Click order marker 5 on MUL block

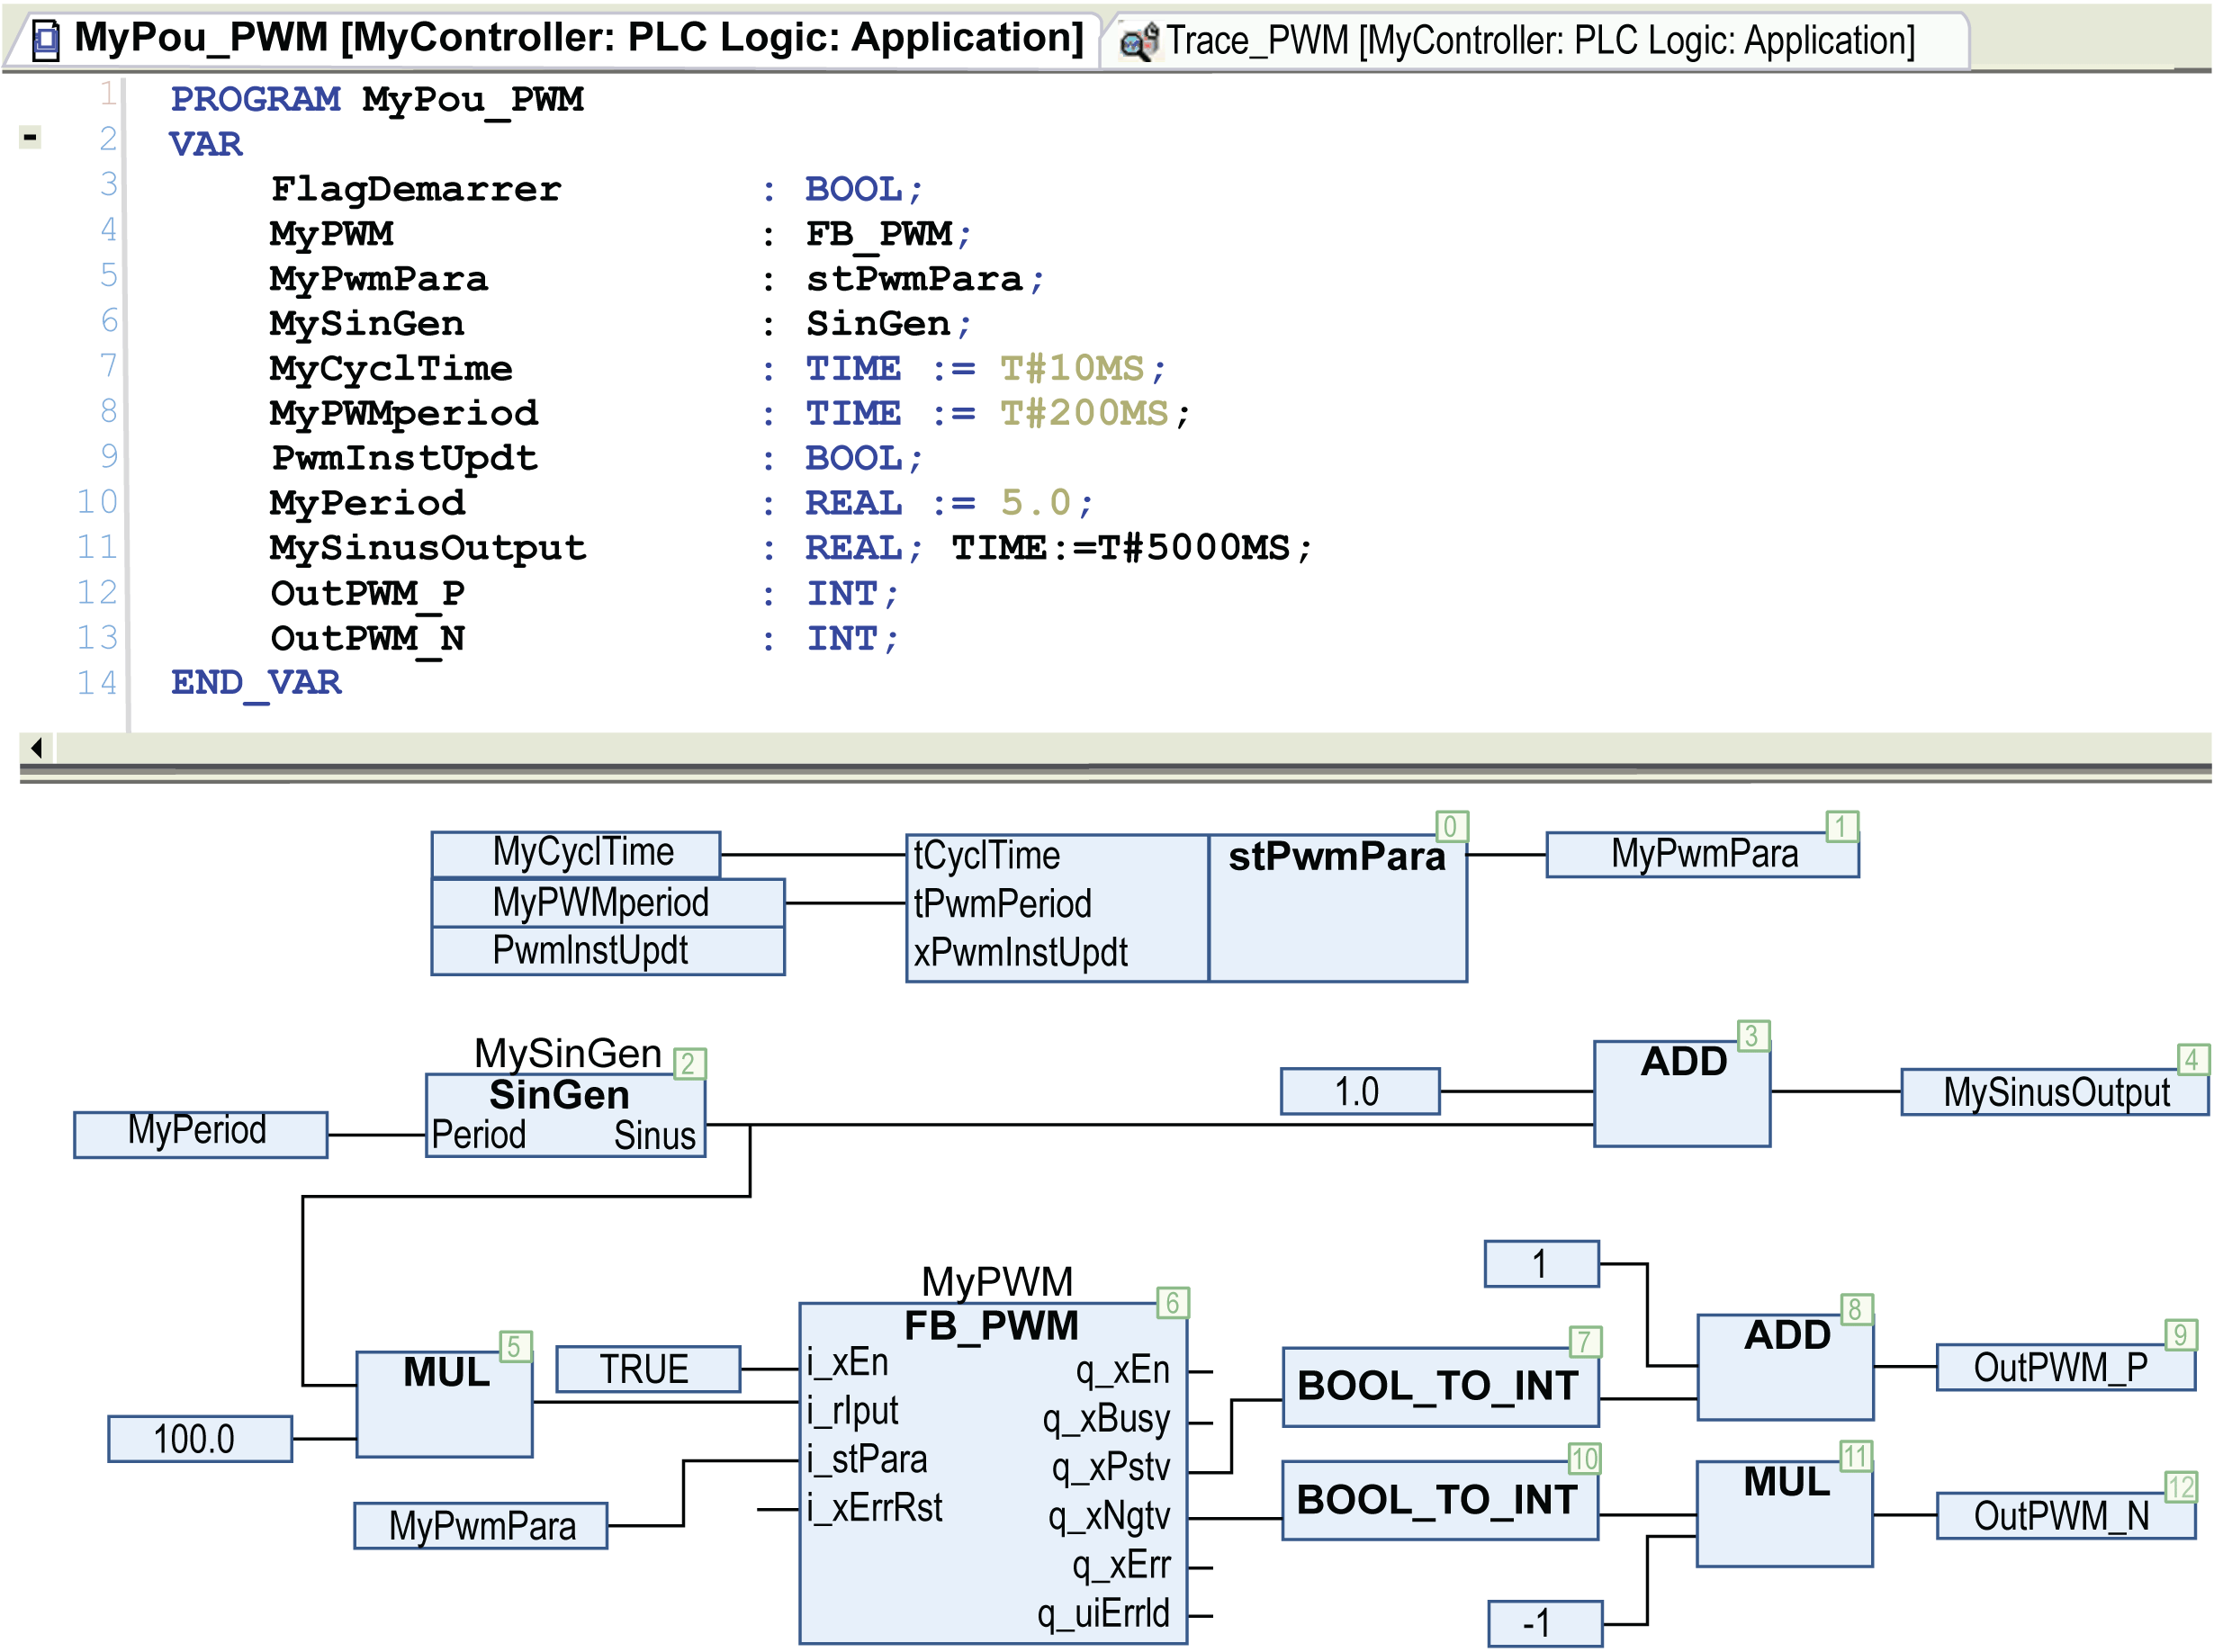click(x=515, y=1347)
